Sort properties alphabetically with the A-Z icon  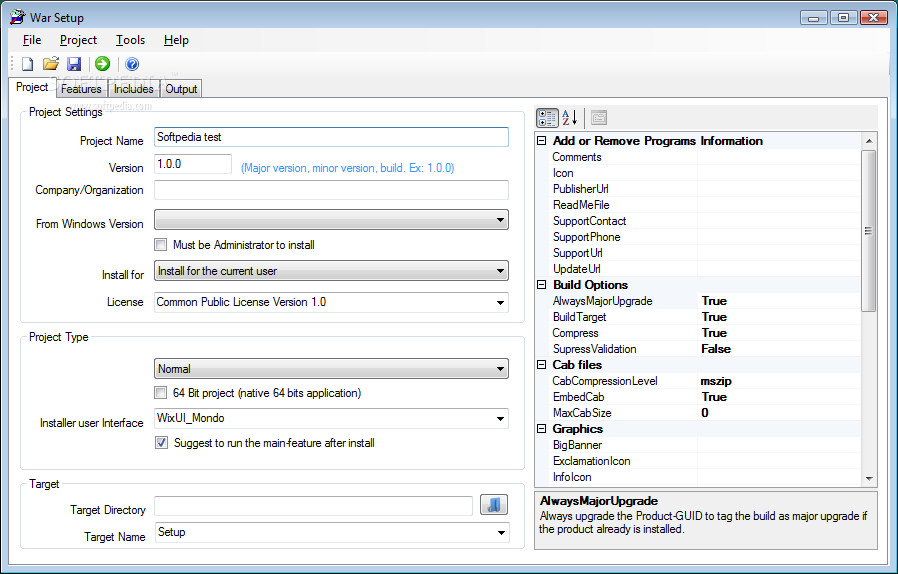(x=569, y=117)
